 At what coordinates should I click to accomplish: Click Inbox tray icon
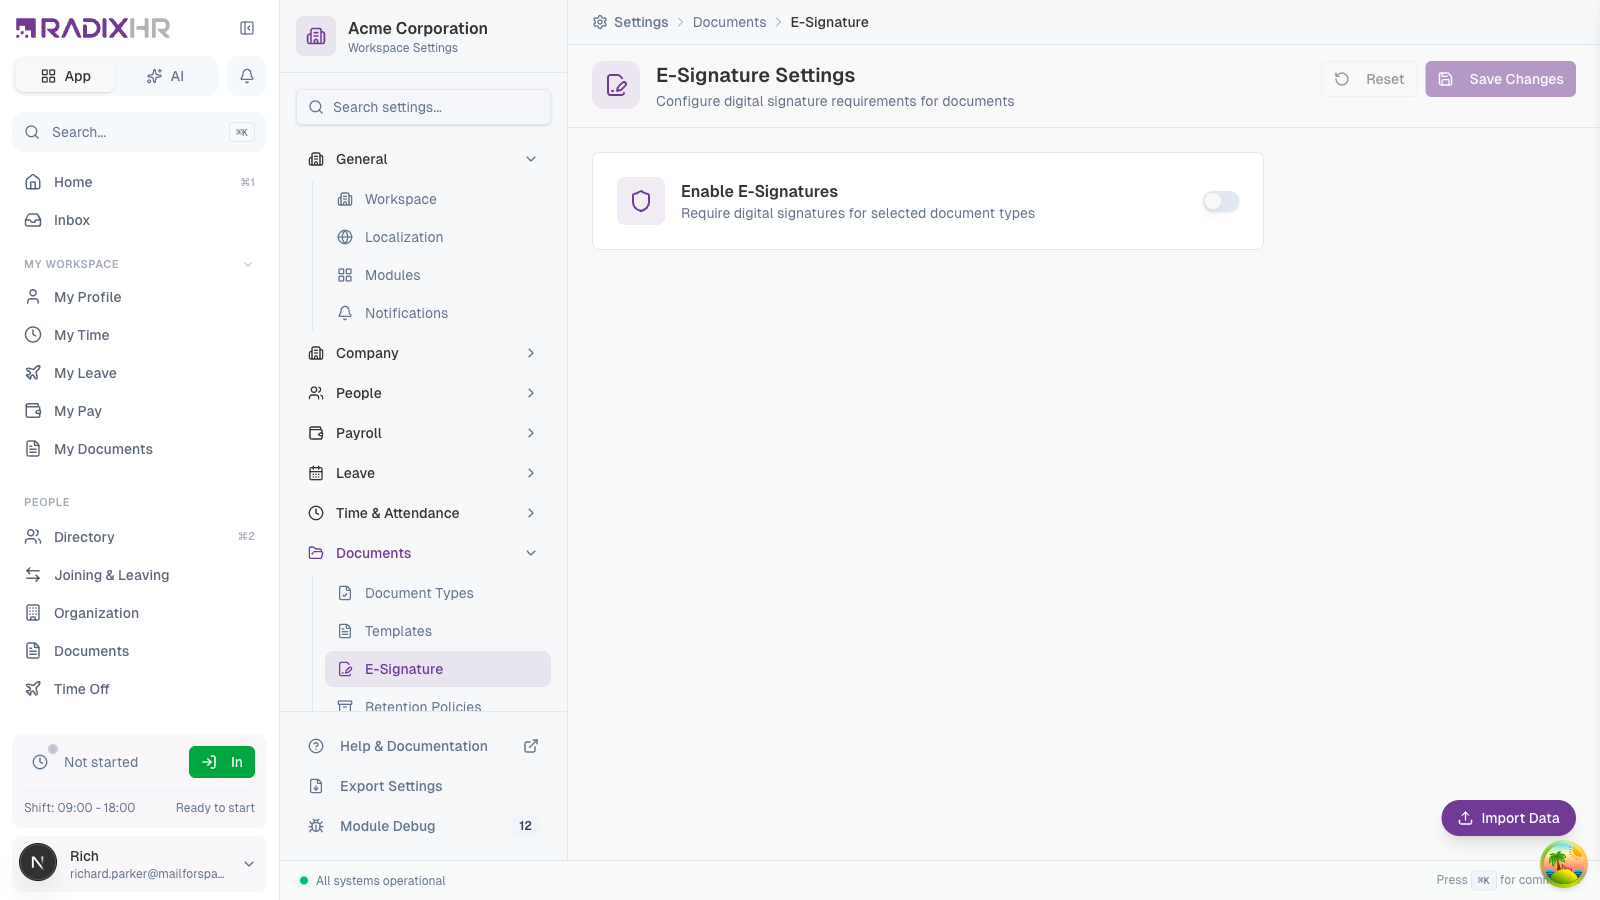33,220
